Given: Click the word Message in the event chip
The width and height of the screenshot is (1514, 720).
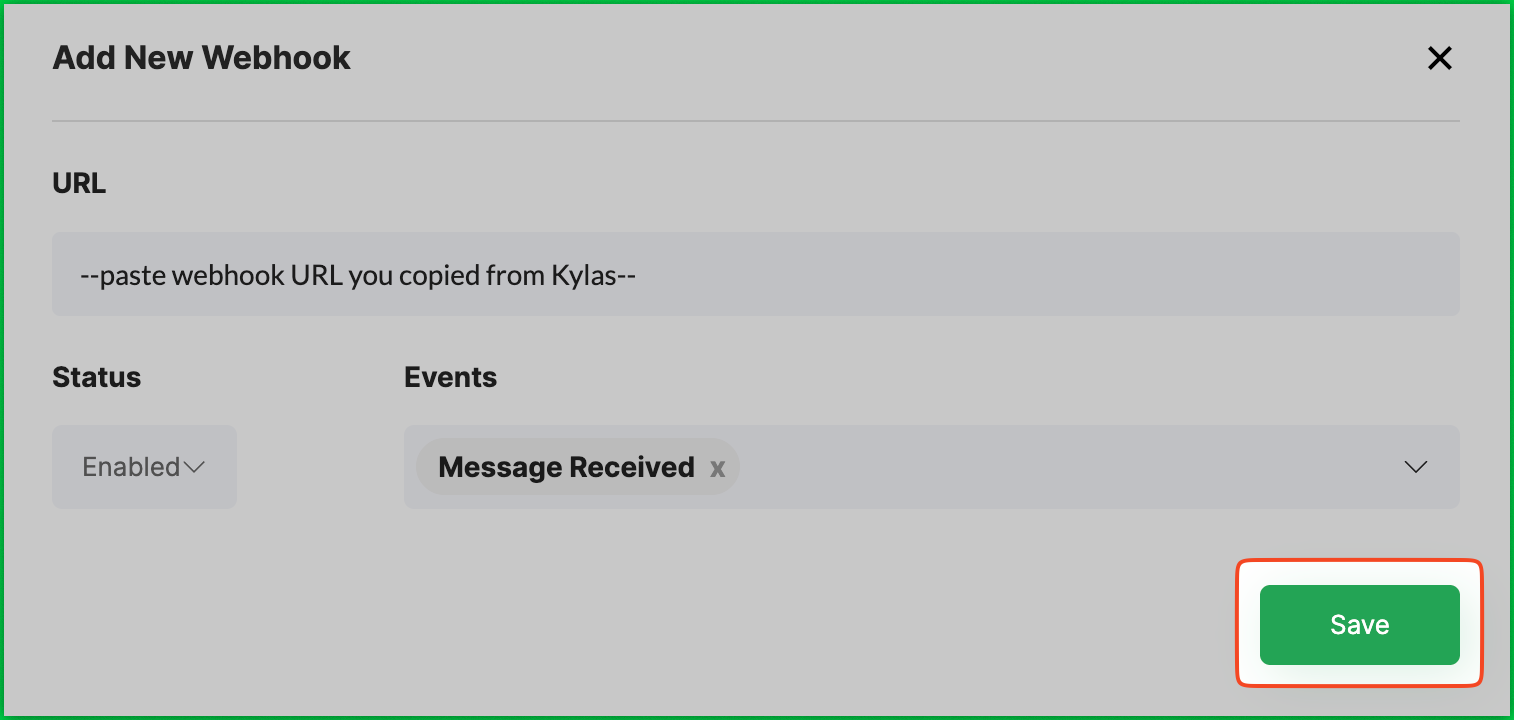Looking at the screenshot, I should pyautogui.click(x=499, y=467).
